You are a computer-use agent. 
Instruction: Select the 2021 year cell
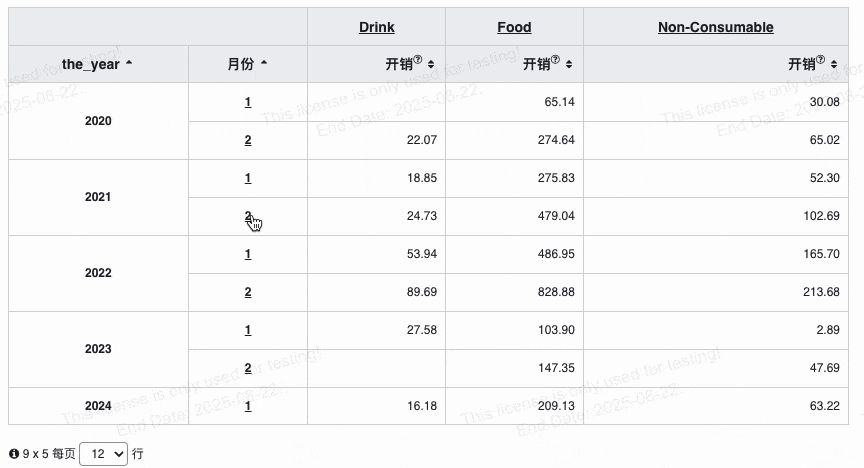(x=98, y=197)
